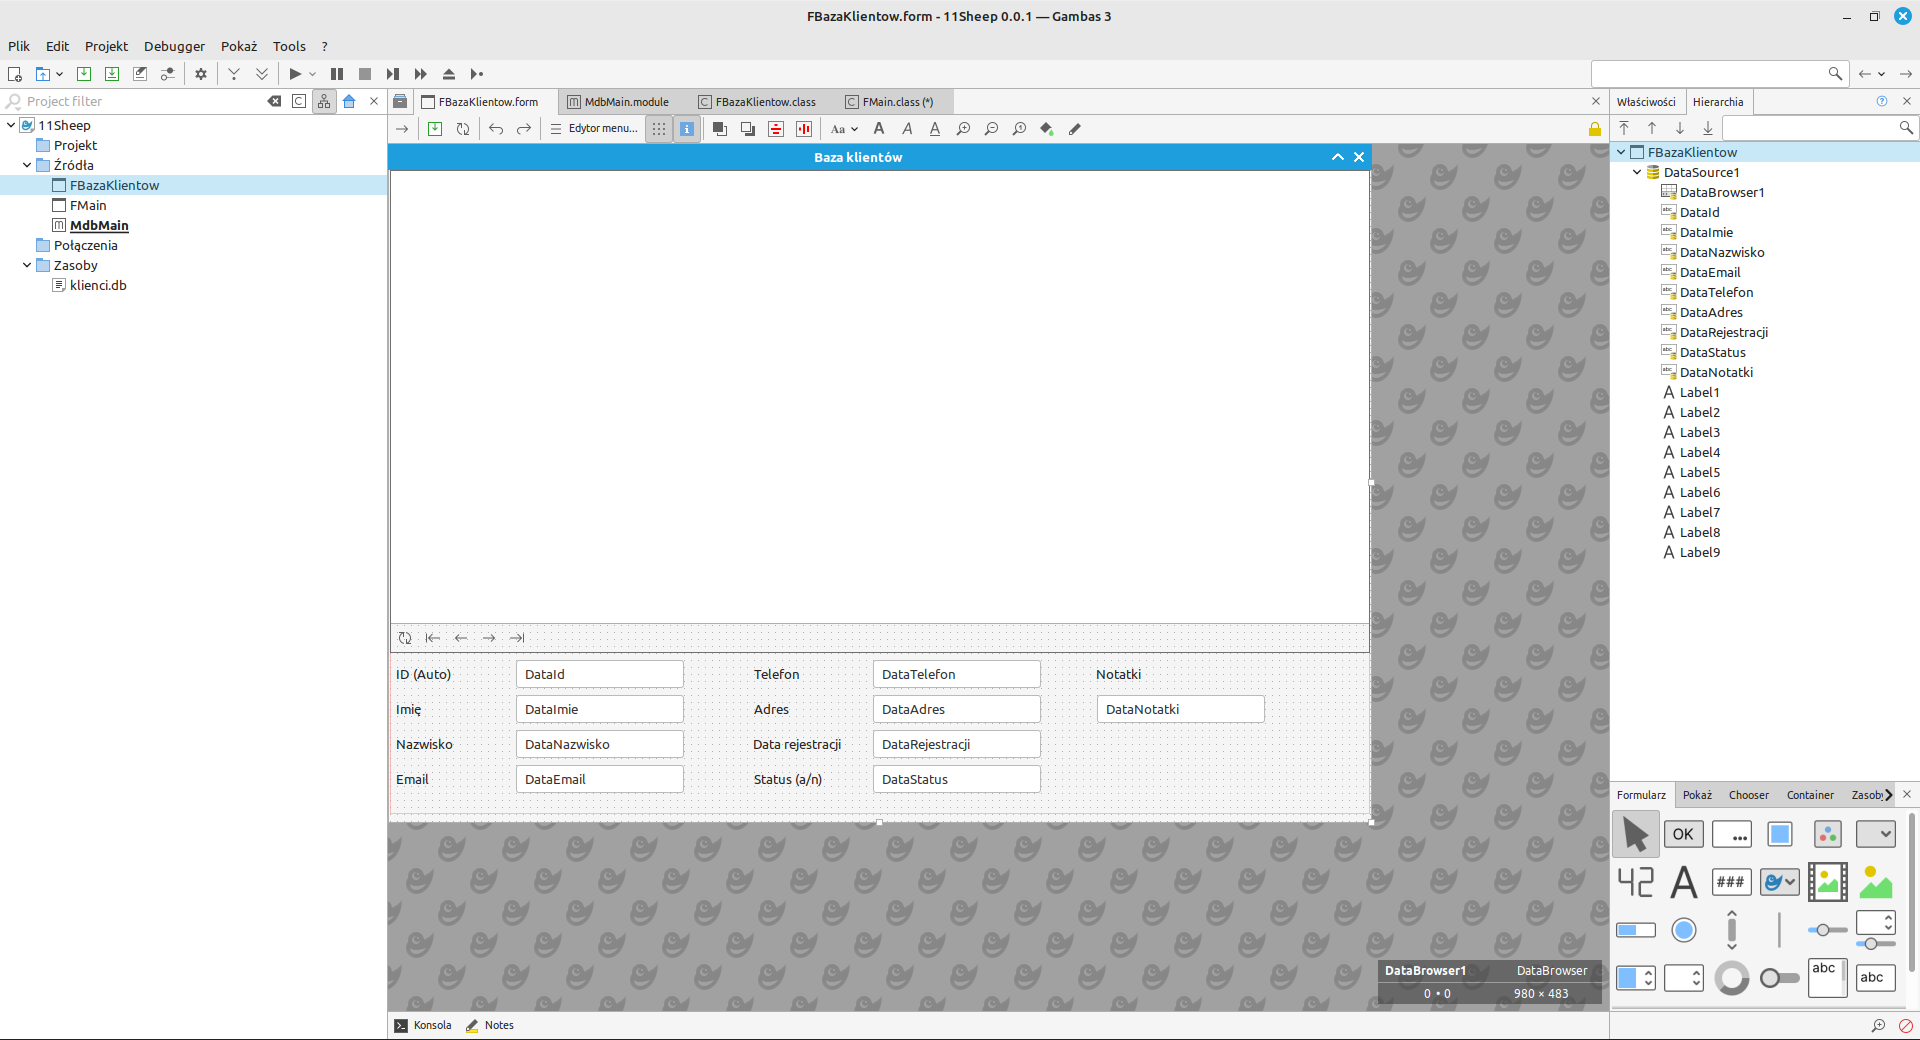Screen dimensions: 1920x1040
Task: Toggle the lock icon above the form
Action: click(1595, 129)
